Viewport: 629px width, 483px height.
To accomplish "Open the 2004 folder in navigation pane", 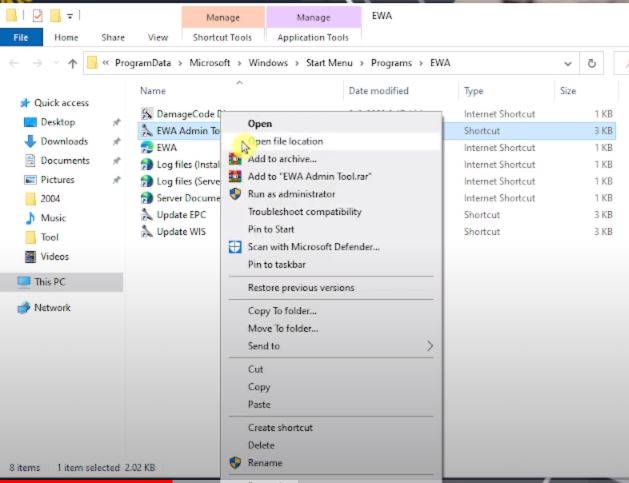I will click(x=50, y=199).
